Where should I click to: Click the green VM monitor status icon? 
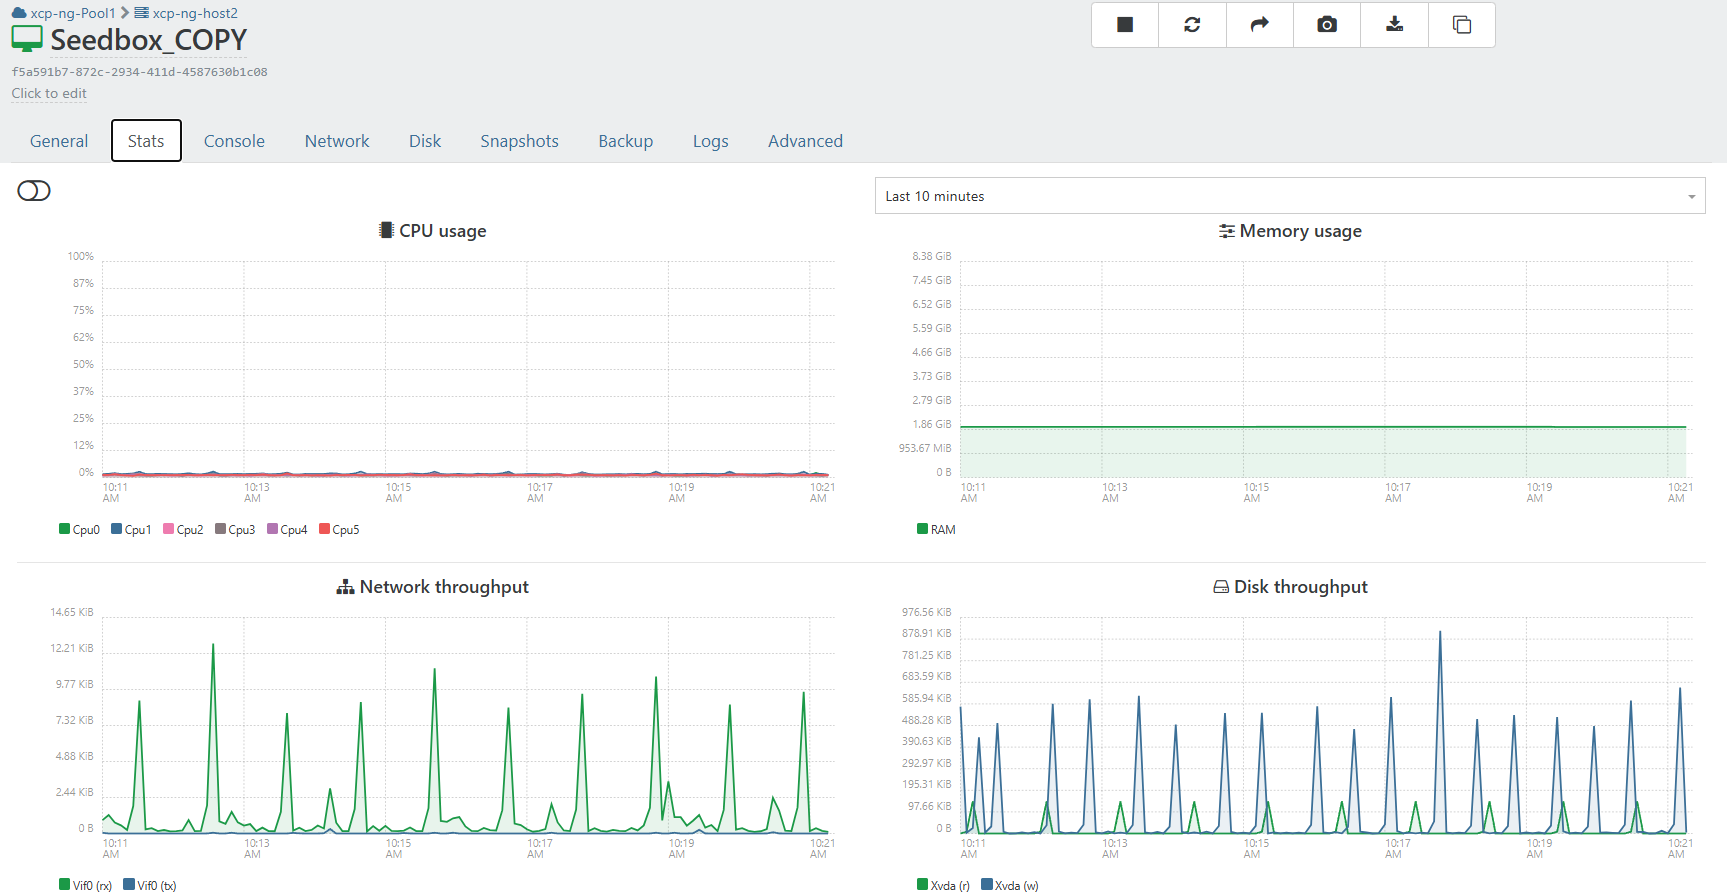27,39
